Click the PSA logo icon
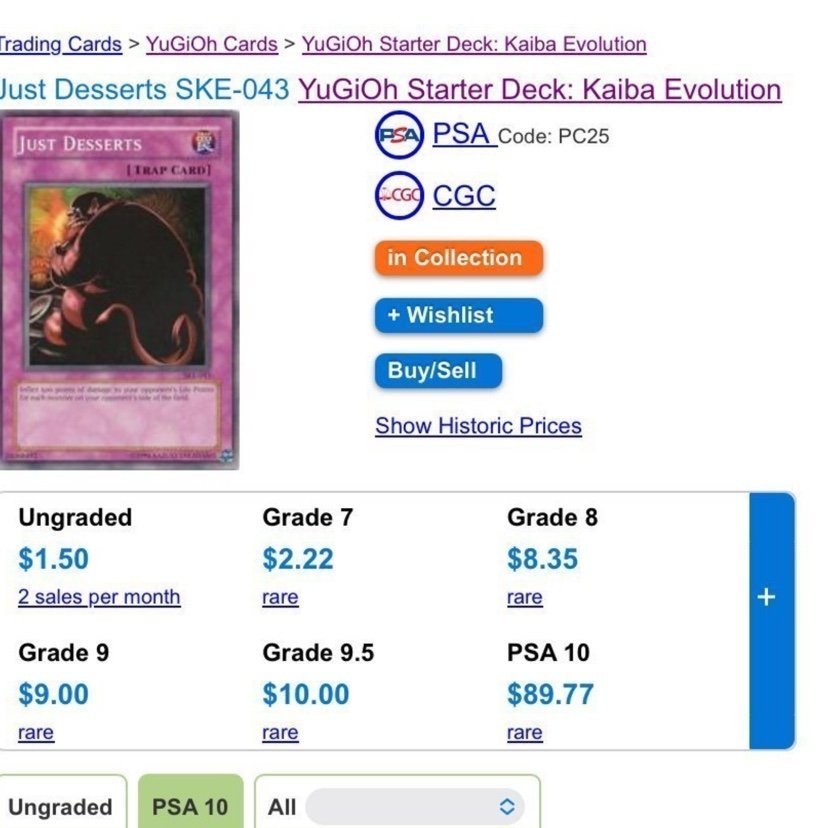Screen dimensions: 828x828 (x=399, y=137)
